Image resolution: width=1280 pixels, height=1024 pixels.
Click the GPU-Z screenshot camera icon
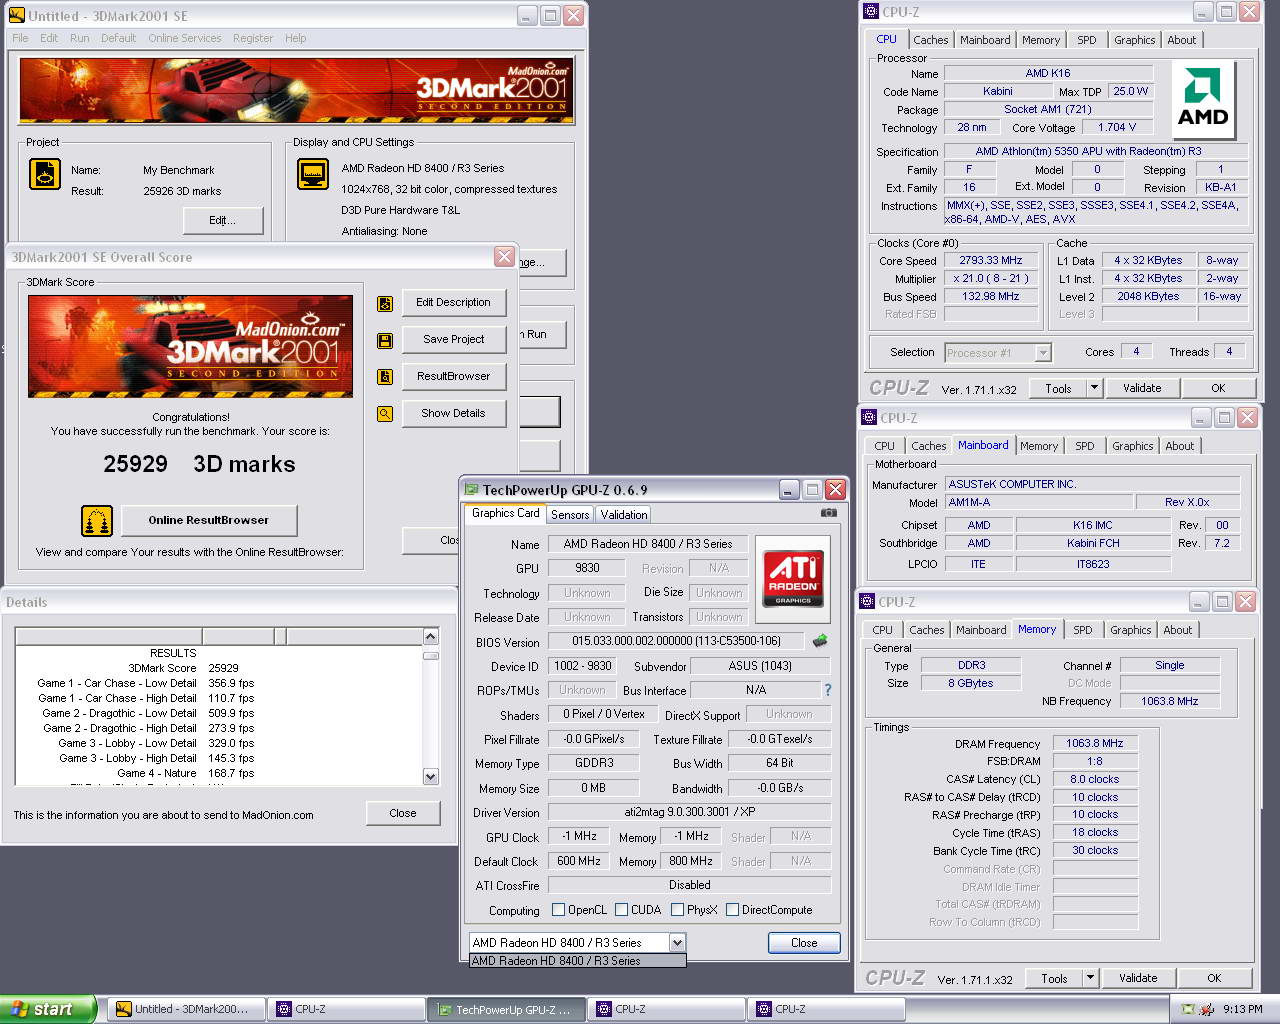(x=829, y=513)
